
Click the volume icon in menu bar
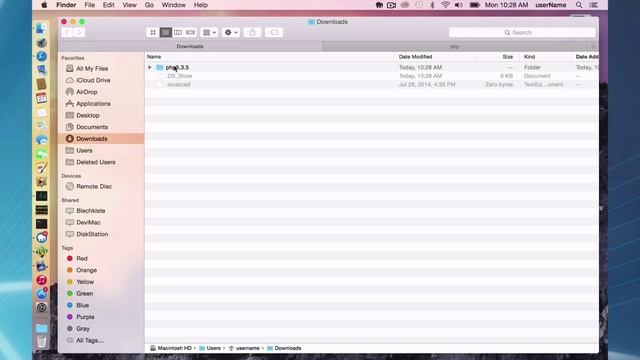(x=459, y=5)
